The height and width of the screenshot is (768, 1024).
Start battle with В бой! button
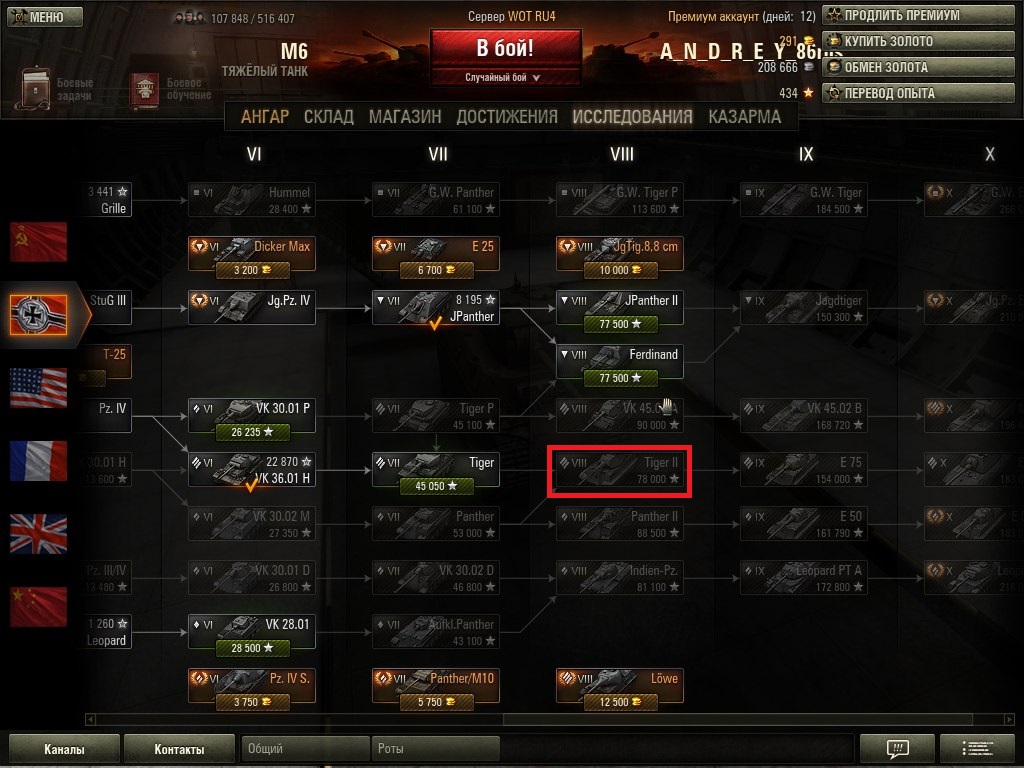point(505,48)
